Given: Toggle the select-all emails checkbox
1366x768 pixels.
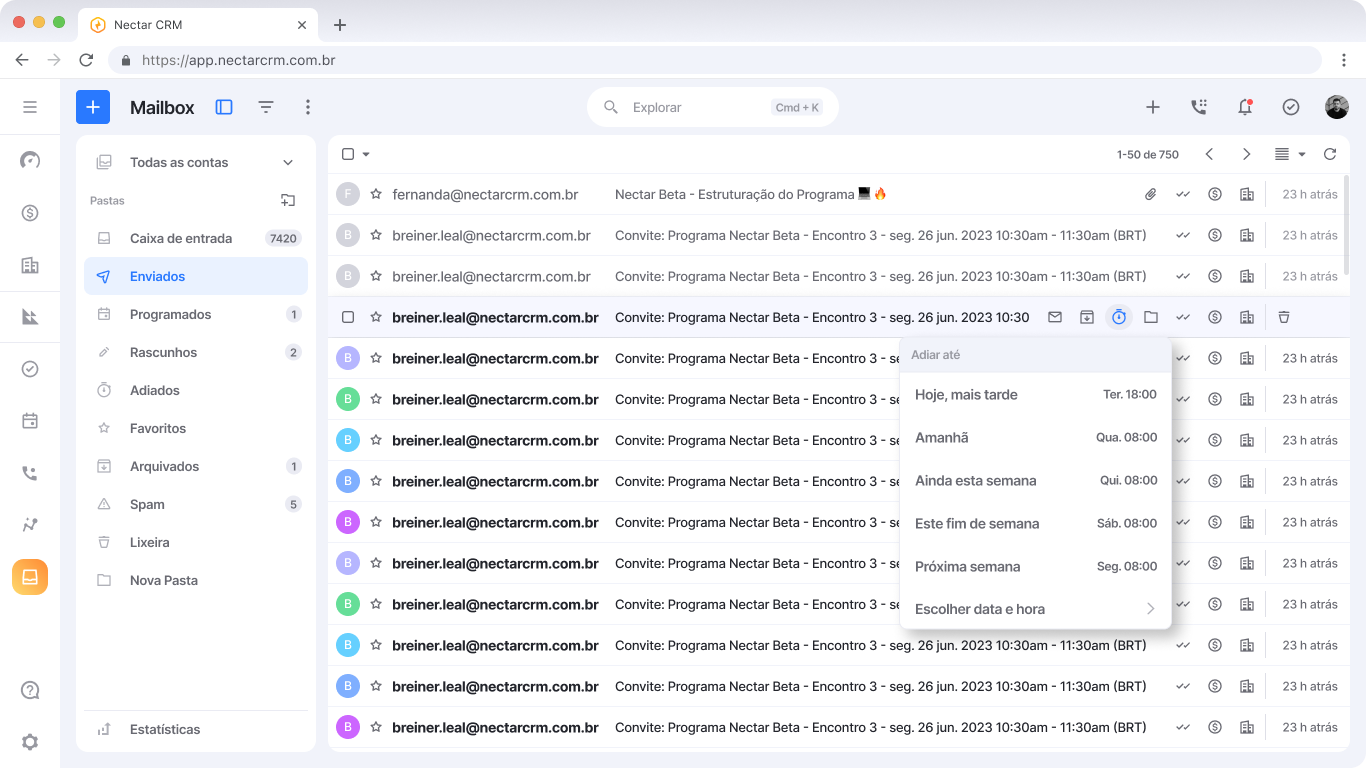Looking at the screenshot, I should (x=348, y=154).
